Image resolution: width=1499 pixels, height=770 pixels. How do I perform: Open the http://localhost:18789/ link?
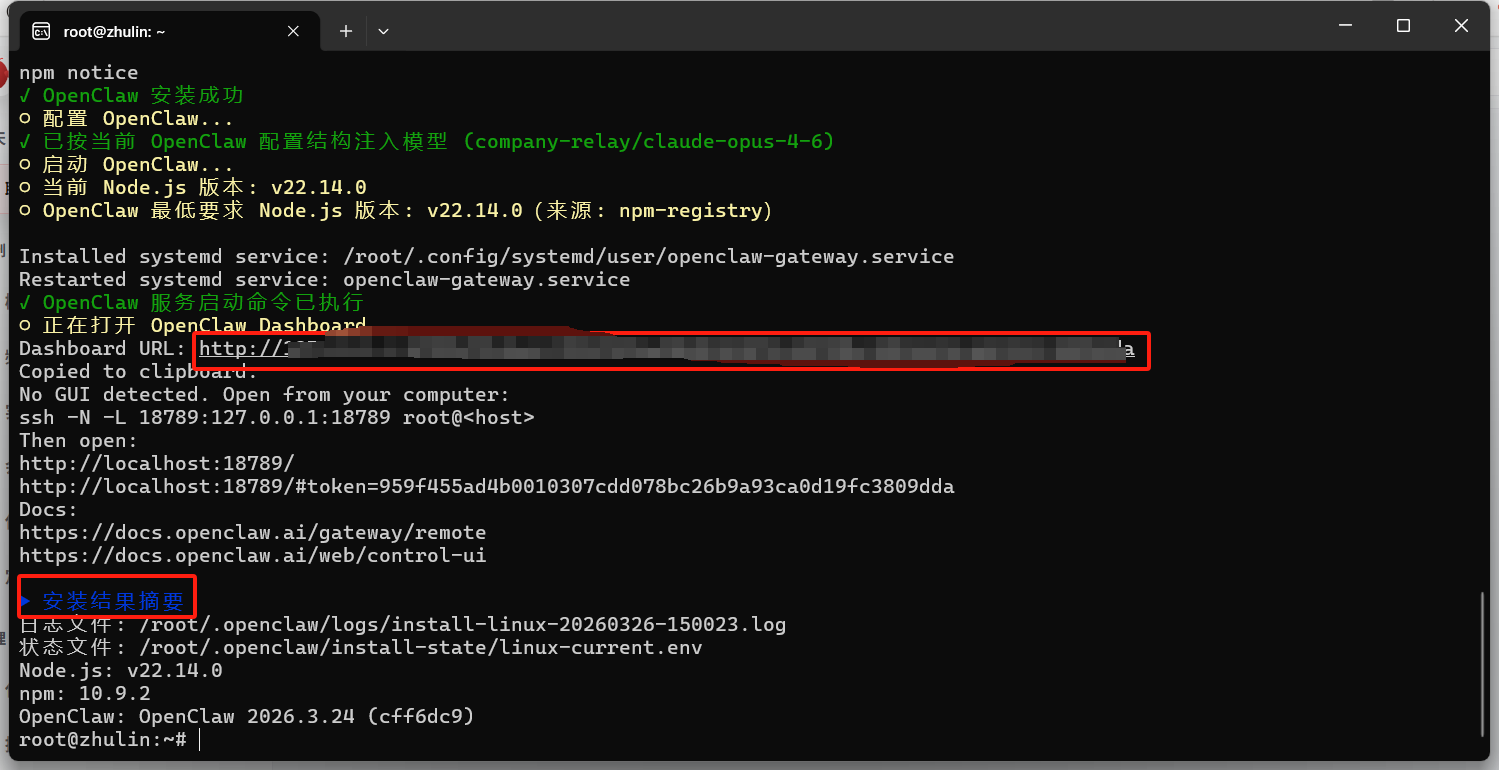[157, 464]
